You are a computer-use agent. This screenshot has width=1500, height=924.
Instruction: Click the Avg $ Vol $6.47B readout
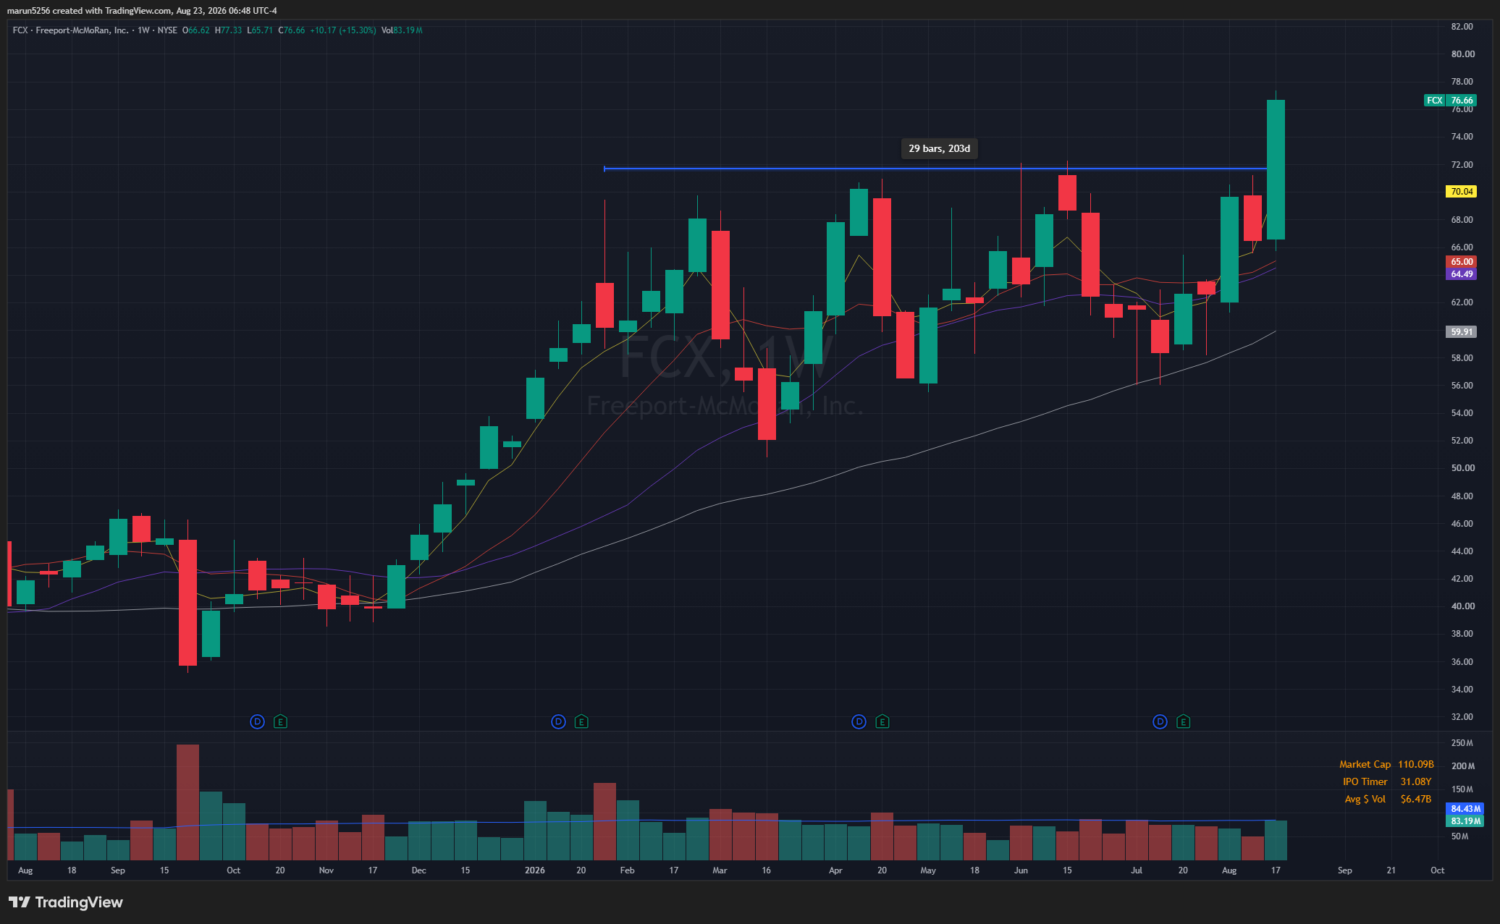(1388, 799)
